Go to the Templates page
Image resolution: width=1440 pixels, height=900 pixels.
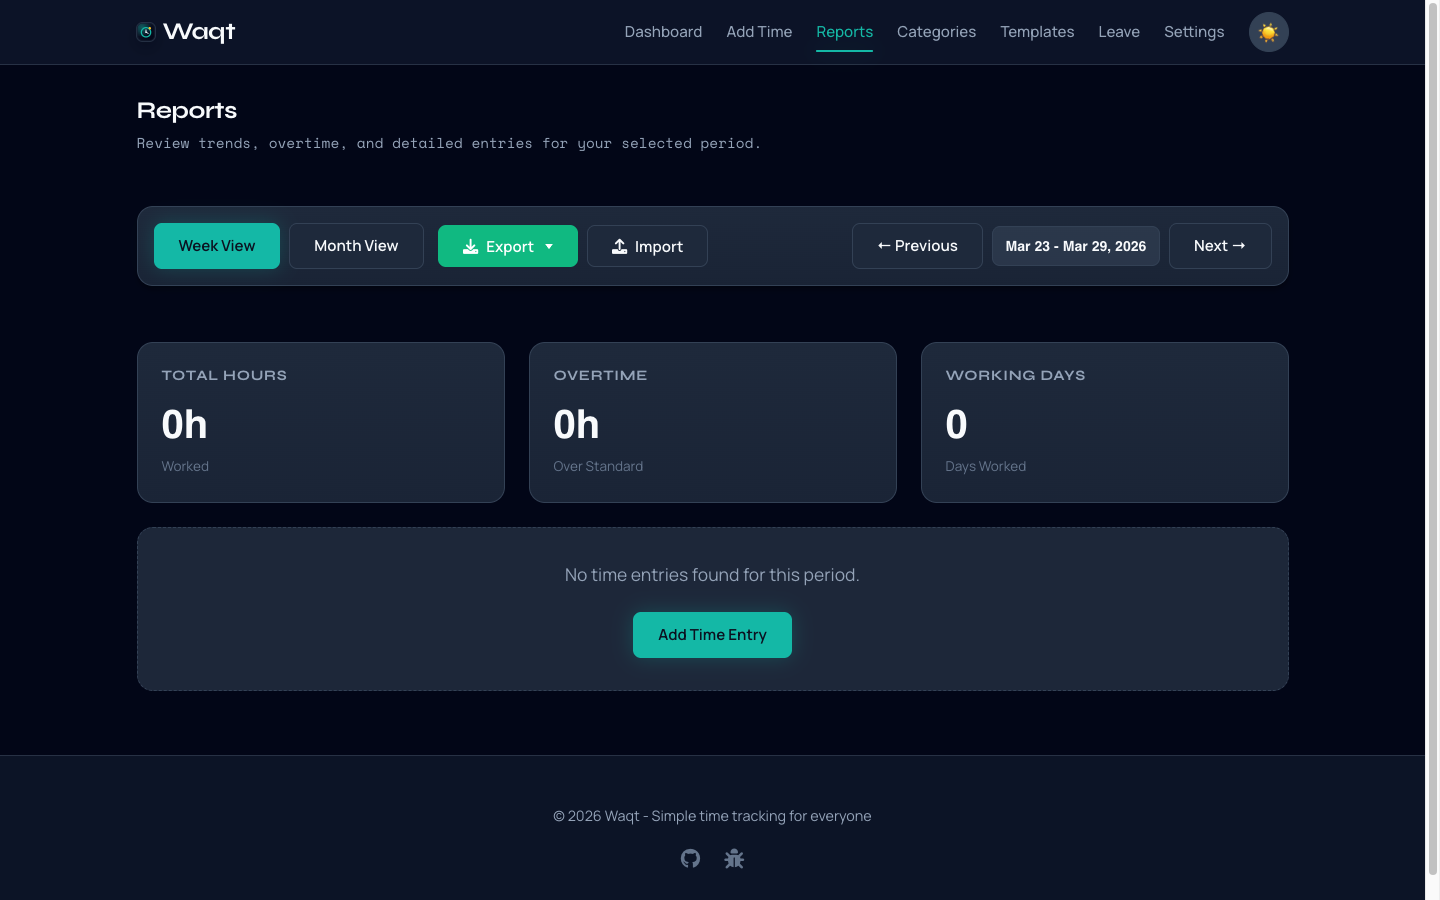click(x=1037, y=32)
